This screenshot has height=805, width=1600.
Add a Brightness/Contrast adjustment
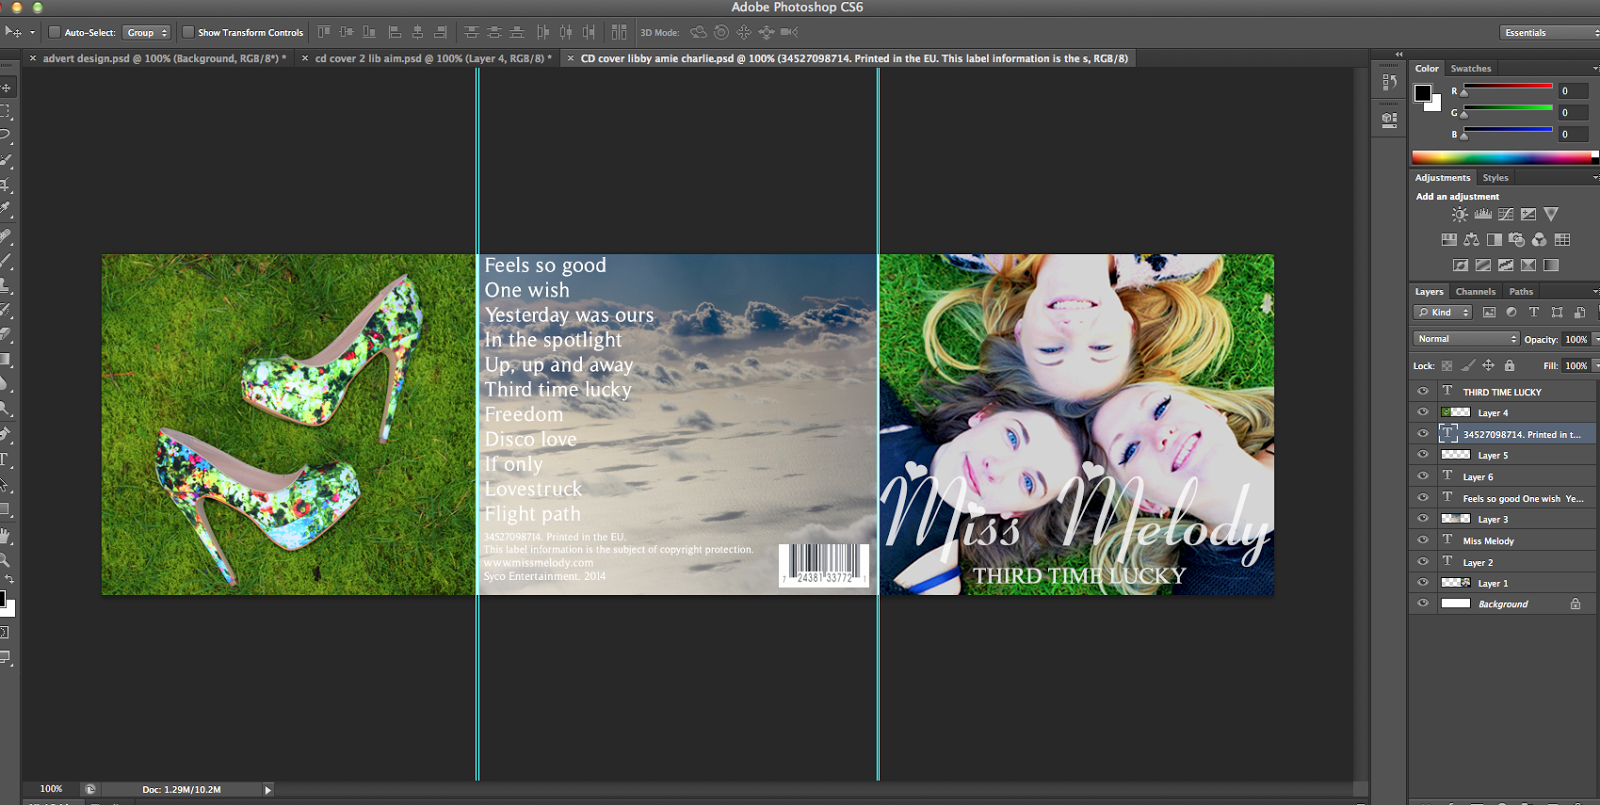(x=1460, y=214)
